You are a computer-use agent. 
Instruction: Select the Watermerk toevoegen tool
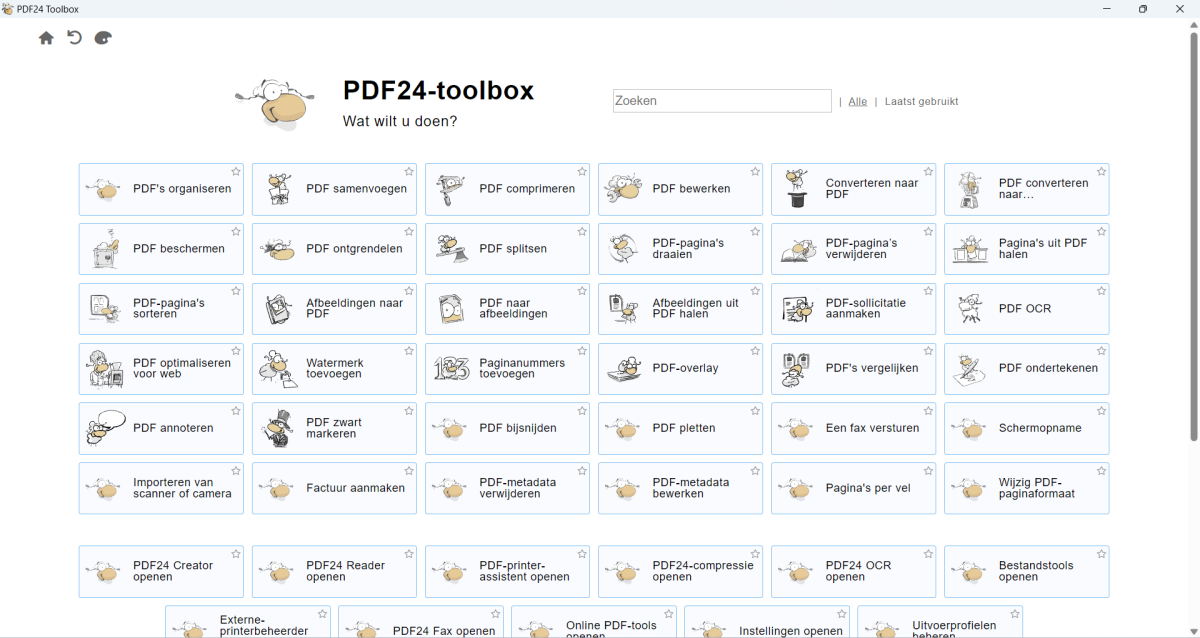[334, 369]
